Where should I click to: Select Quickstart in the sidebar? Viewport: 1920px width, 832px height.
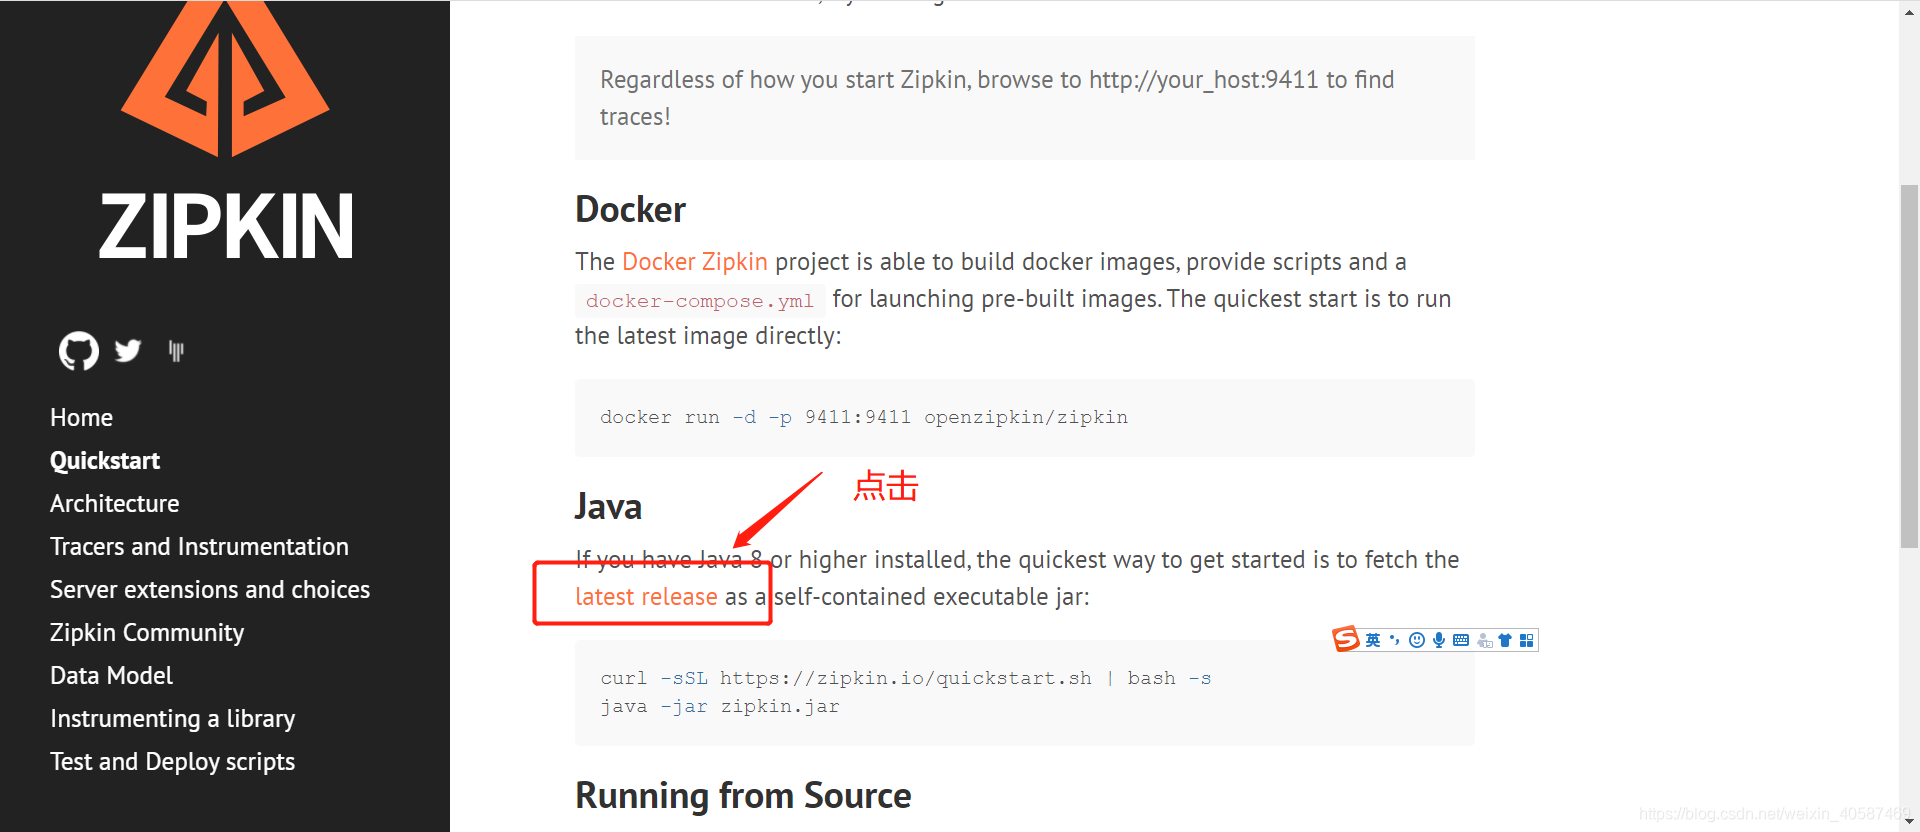[105, 461]
